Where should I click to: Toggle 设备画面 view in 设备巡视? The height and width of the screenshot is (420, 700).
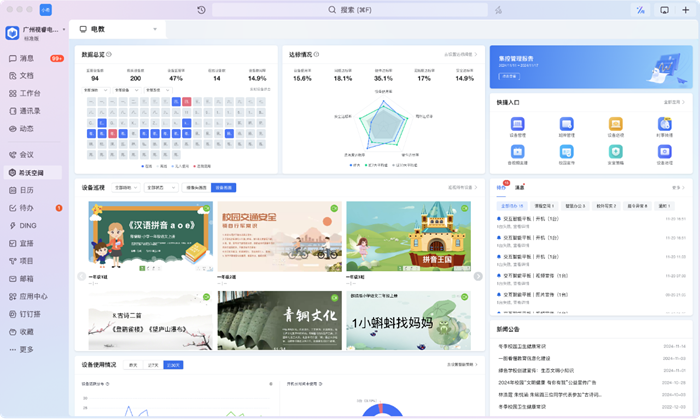(x=224, y=187)
